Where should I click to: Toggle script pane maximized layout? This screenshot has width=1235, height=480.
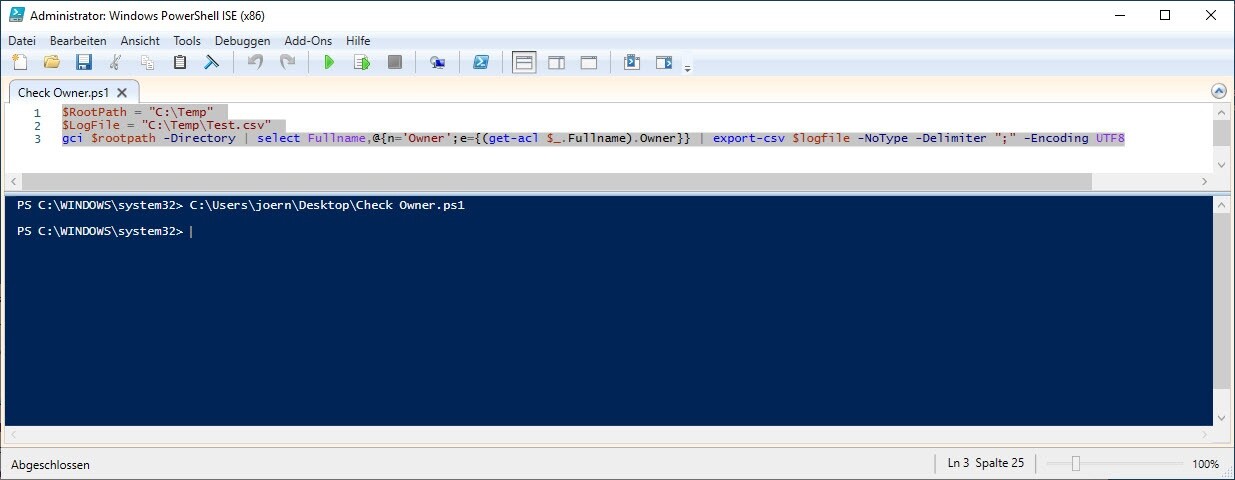[589, 63]
